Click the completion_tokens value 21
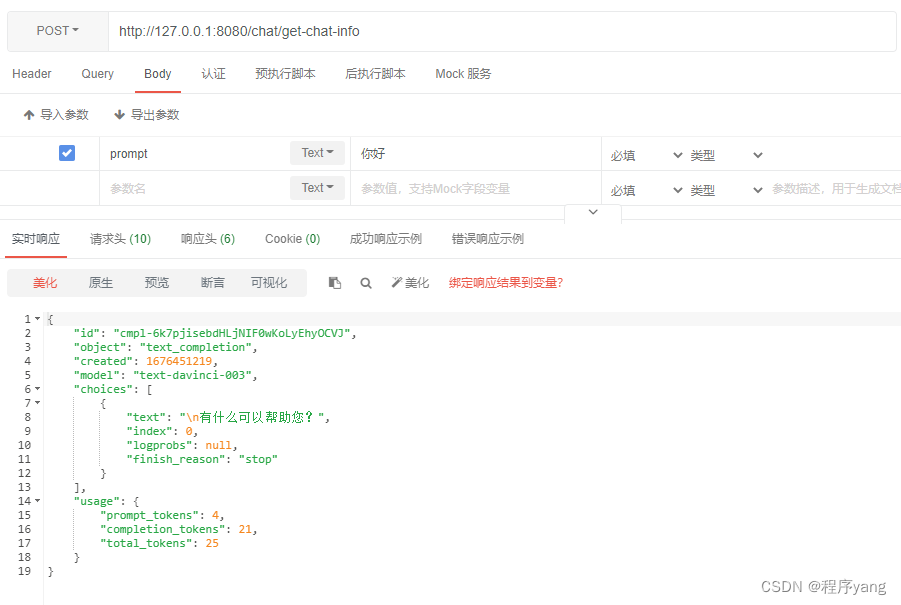The height and width of the screenshot is (605, 901). pos(245,529)
